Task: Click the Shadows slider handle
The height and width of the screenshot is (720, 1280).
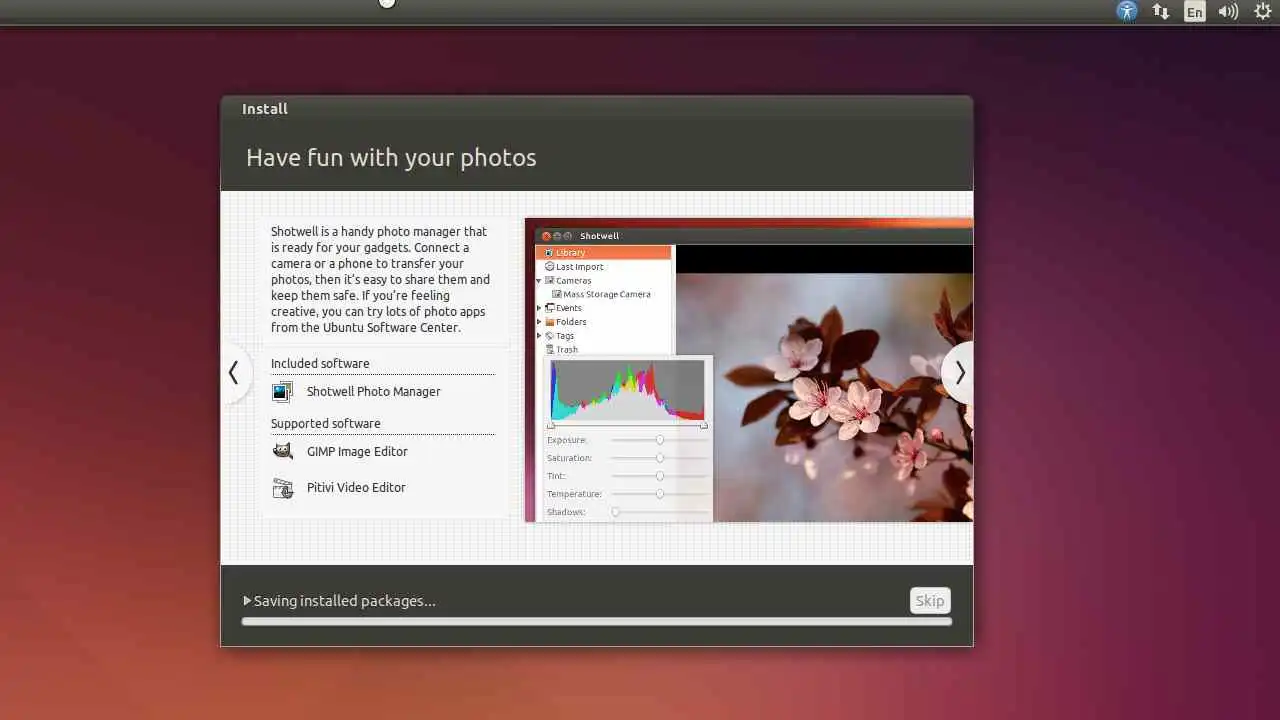Action: pyautogui.click(x=615, y=512)
